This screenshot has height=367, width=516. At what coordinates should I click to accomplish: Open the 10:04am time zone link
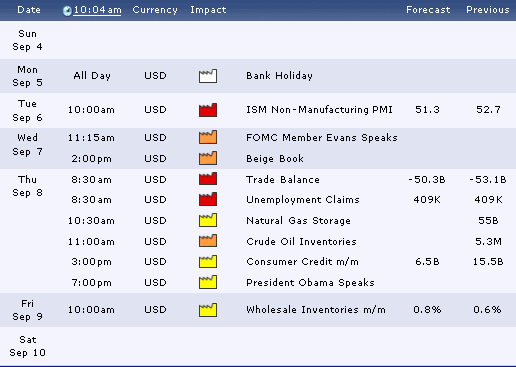coord(97,10)
